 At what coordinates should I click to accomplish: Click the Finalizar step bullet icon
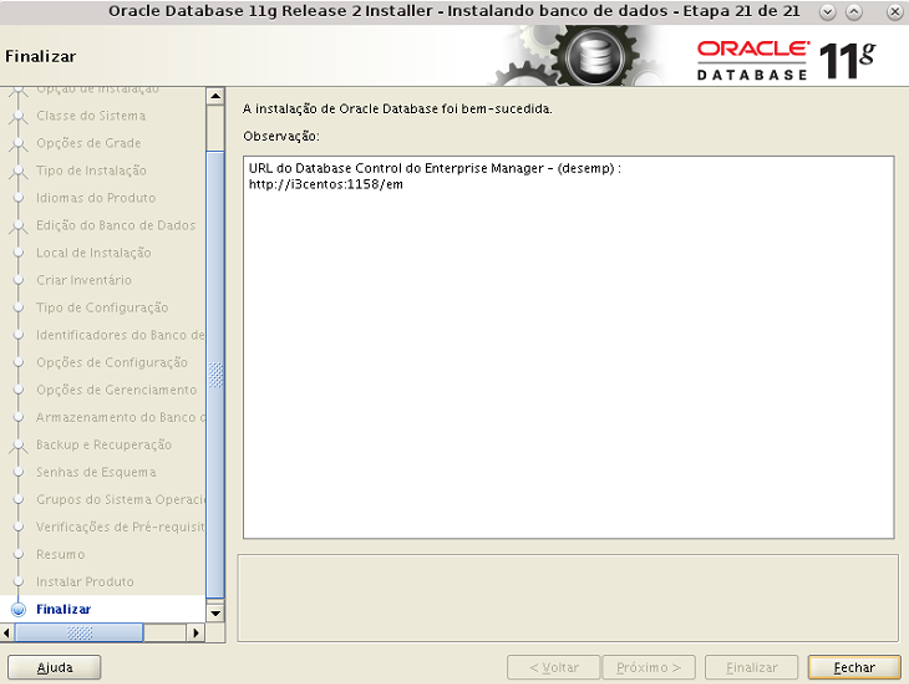coord(19,609)
